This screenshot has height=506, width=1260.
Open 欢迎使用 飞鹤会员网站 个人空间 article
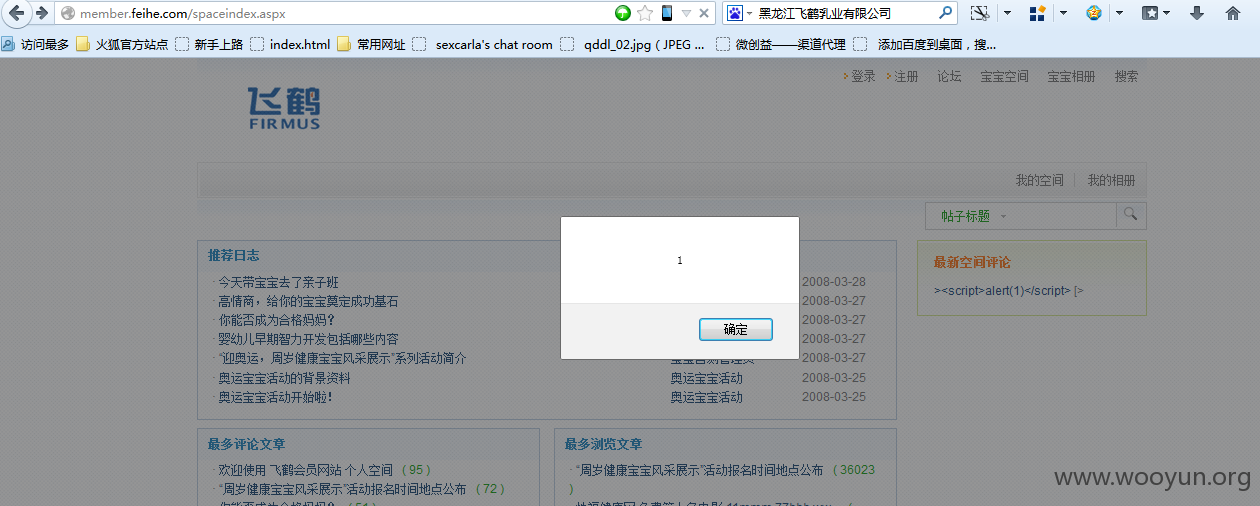coord(305,469)
